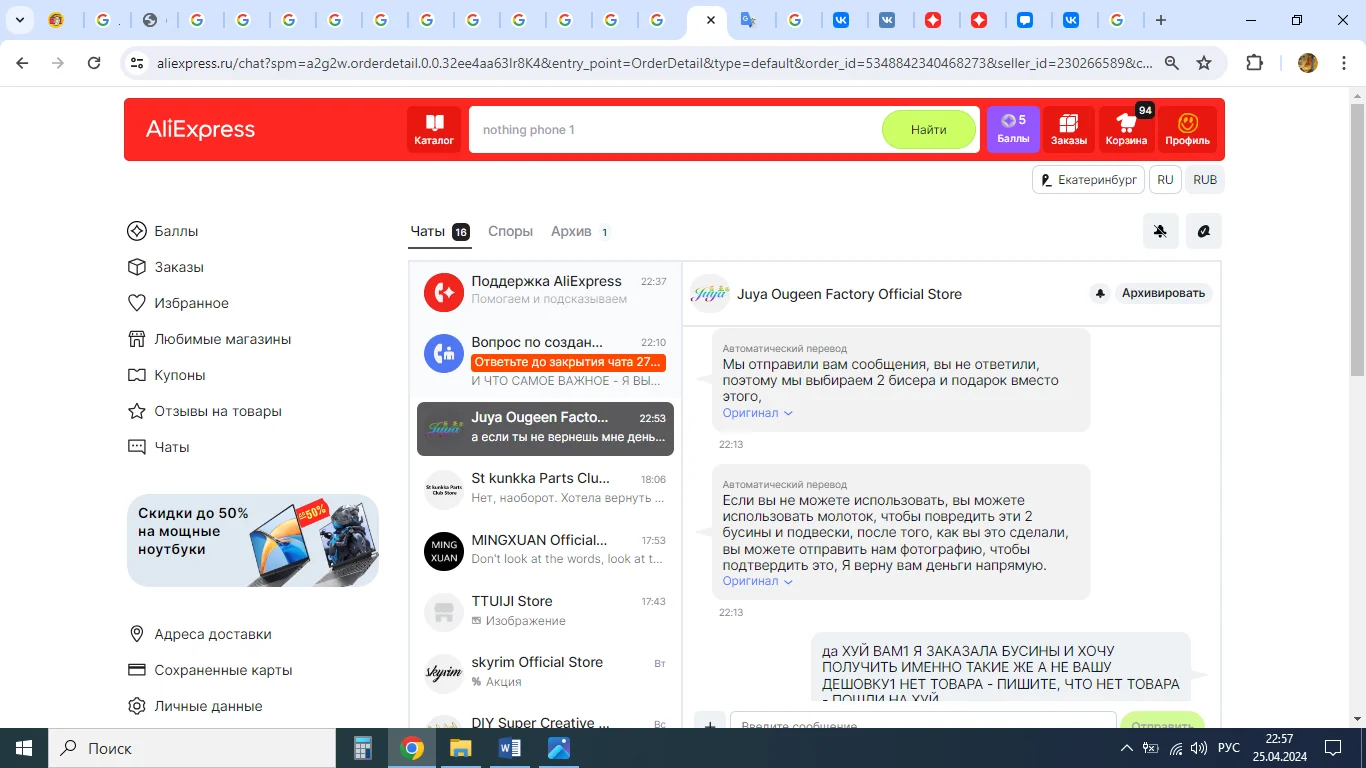Open Личные данные settings in sidebar

click(195, 706)
